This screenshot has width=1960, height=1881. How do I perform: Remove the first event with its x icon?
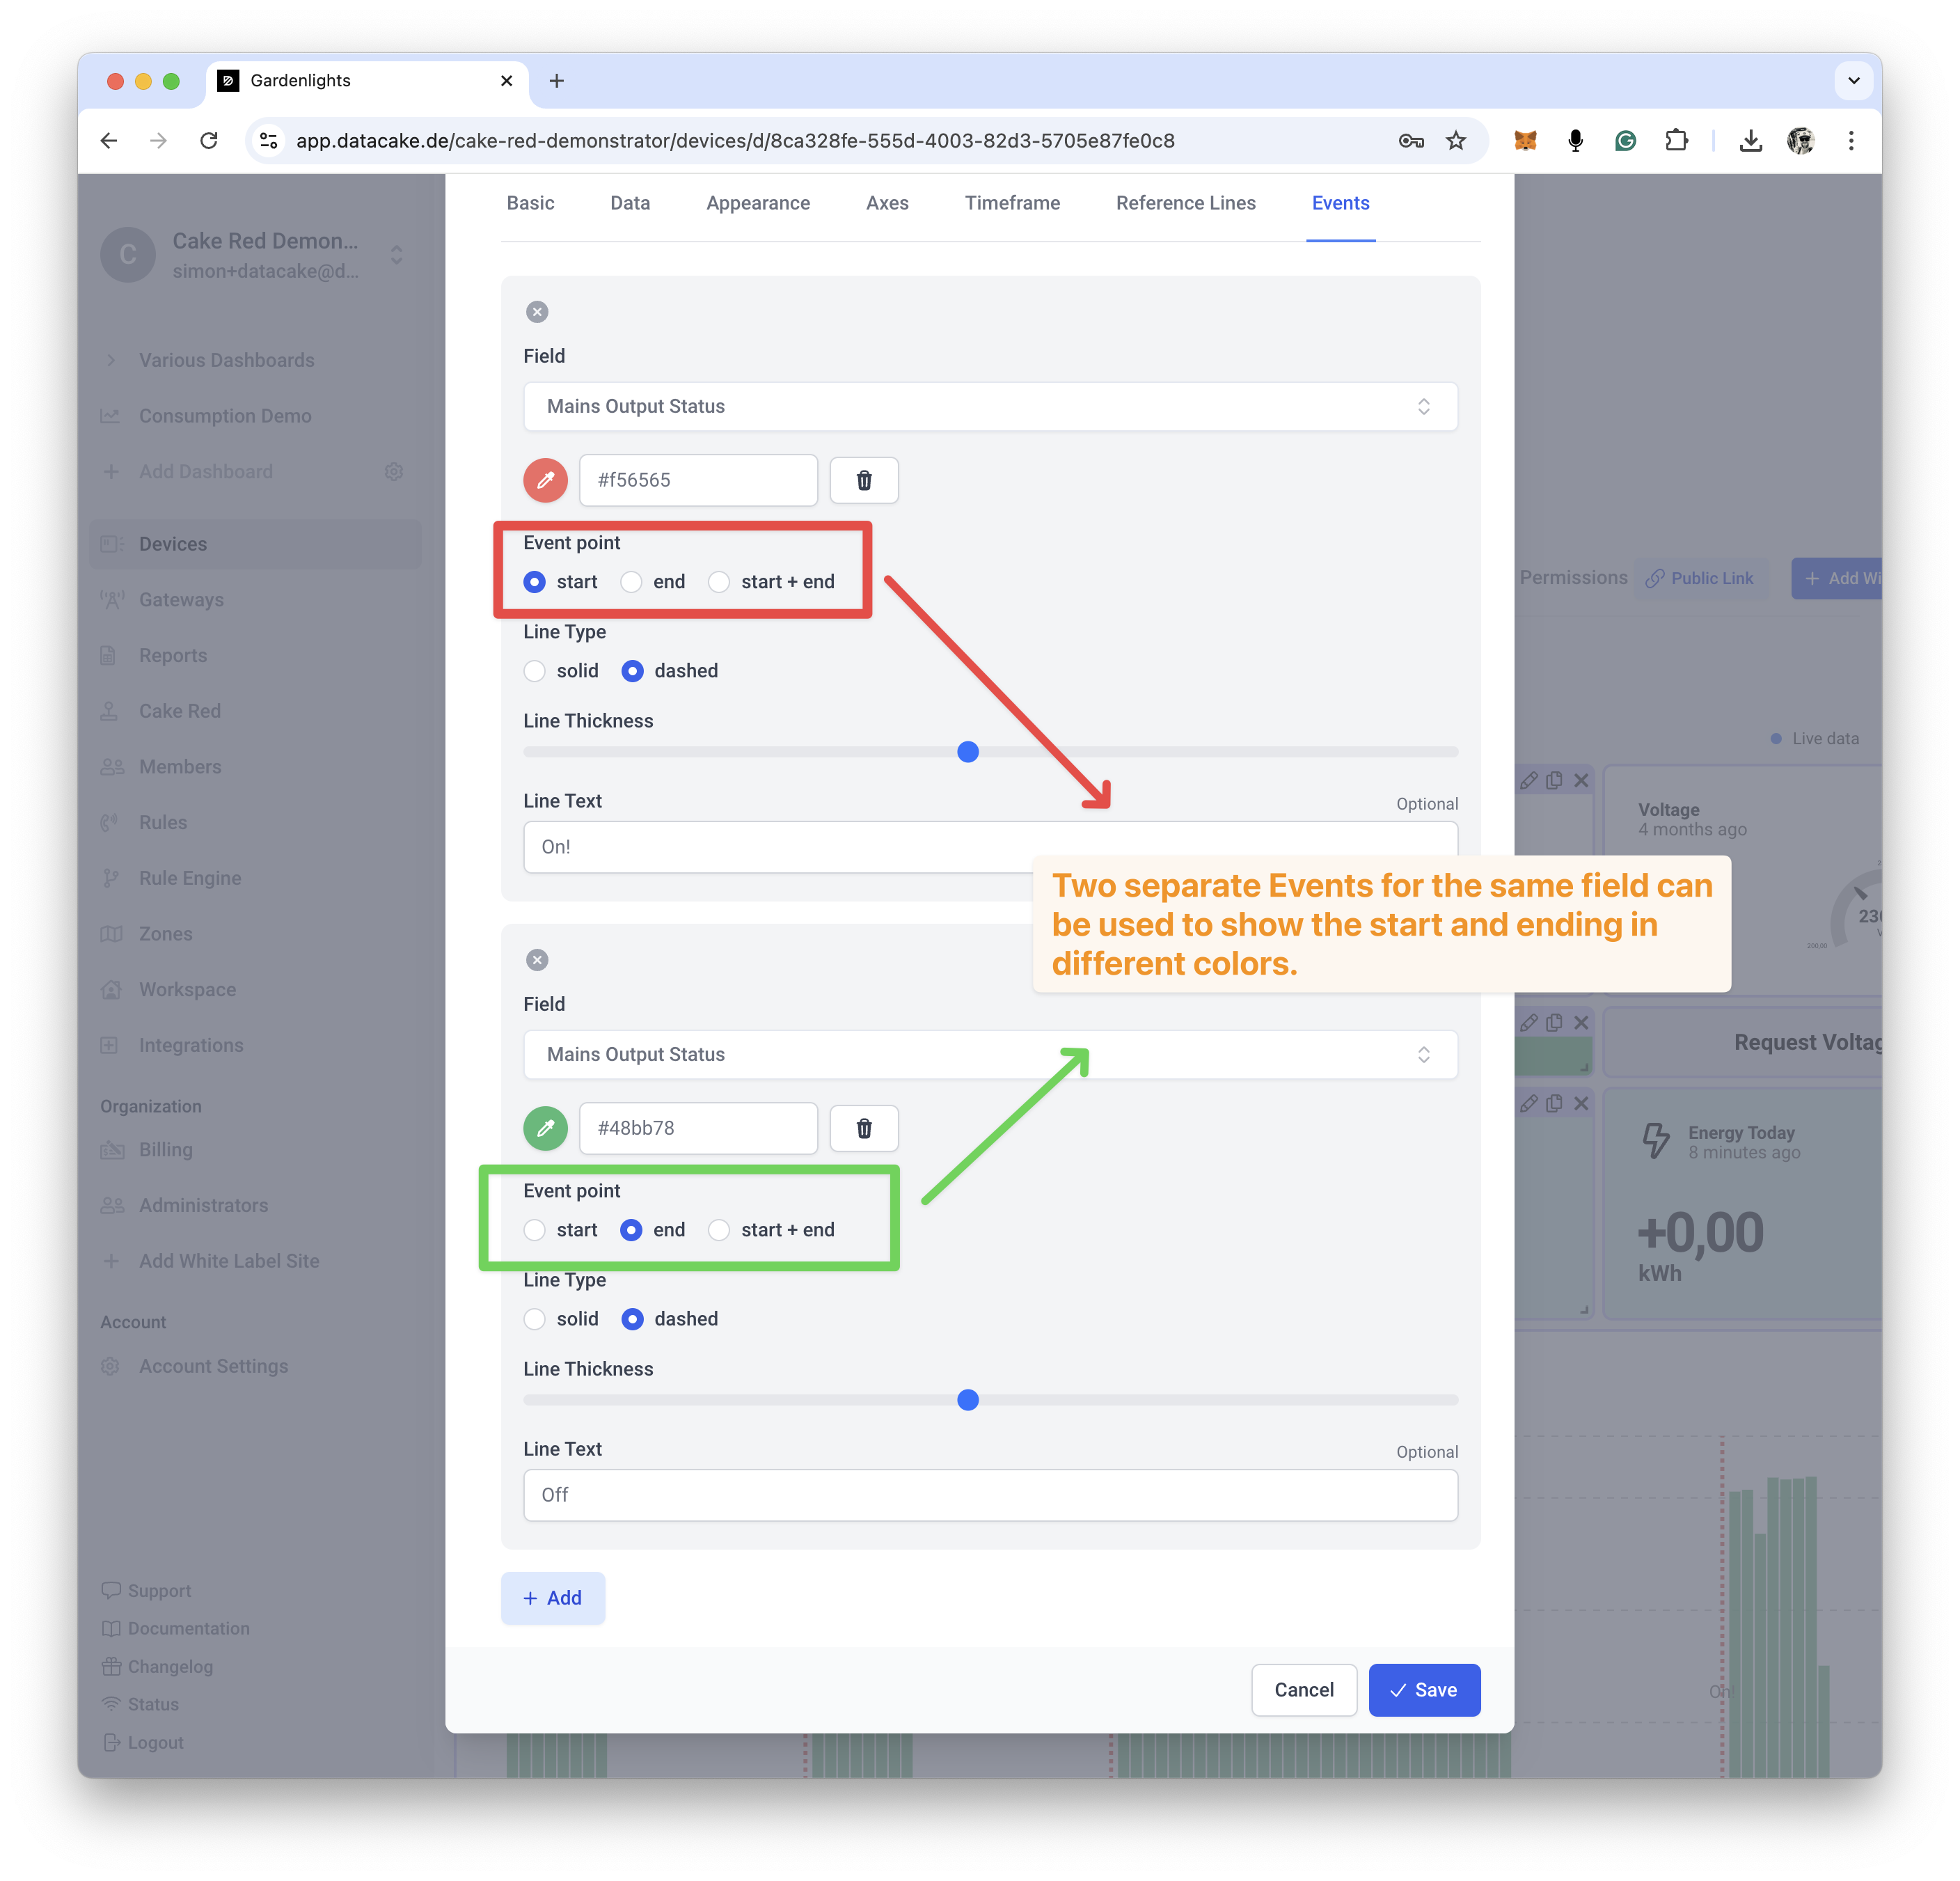coord(537,312)
